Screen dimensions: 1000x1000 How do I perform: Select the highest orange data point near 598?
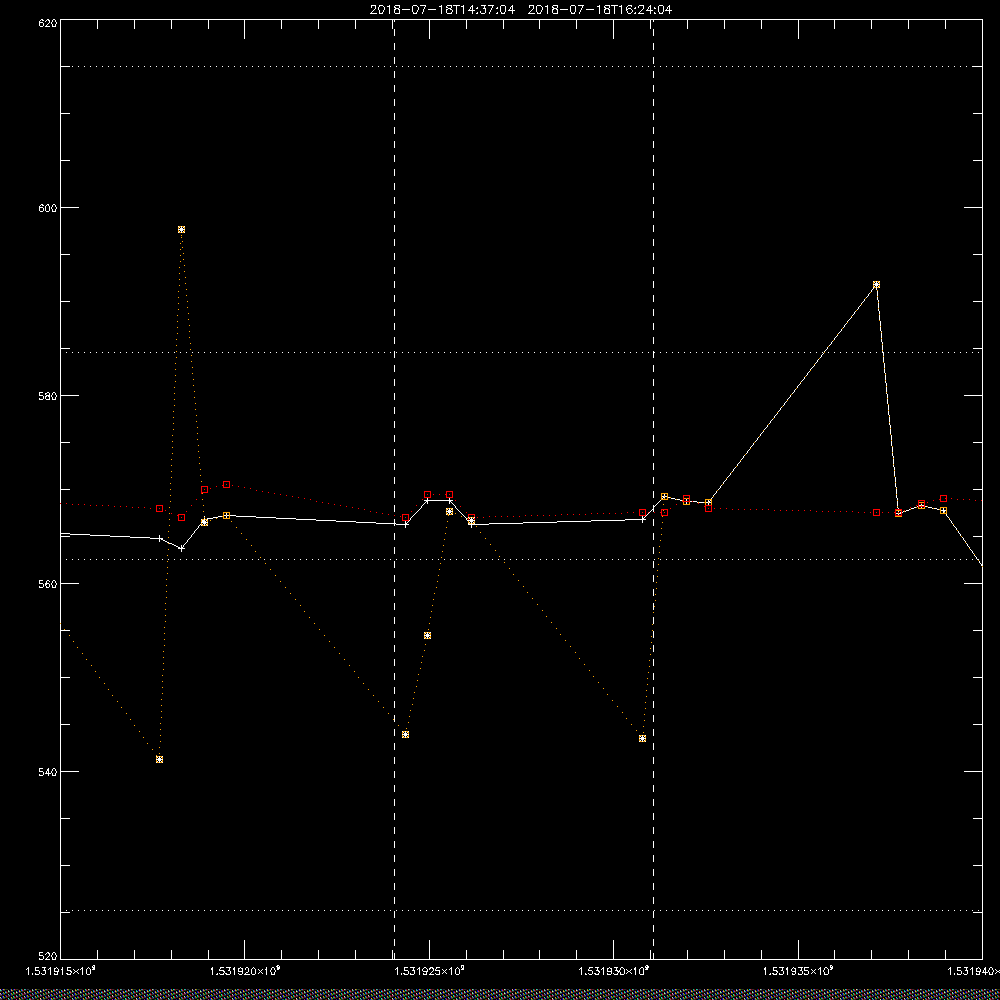[x=182, y=230]
